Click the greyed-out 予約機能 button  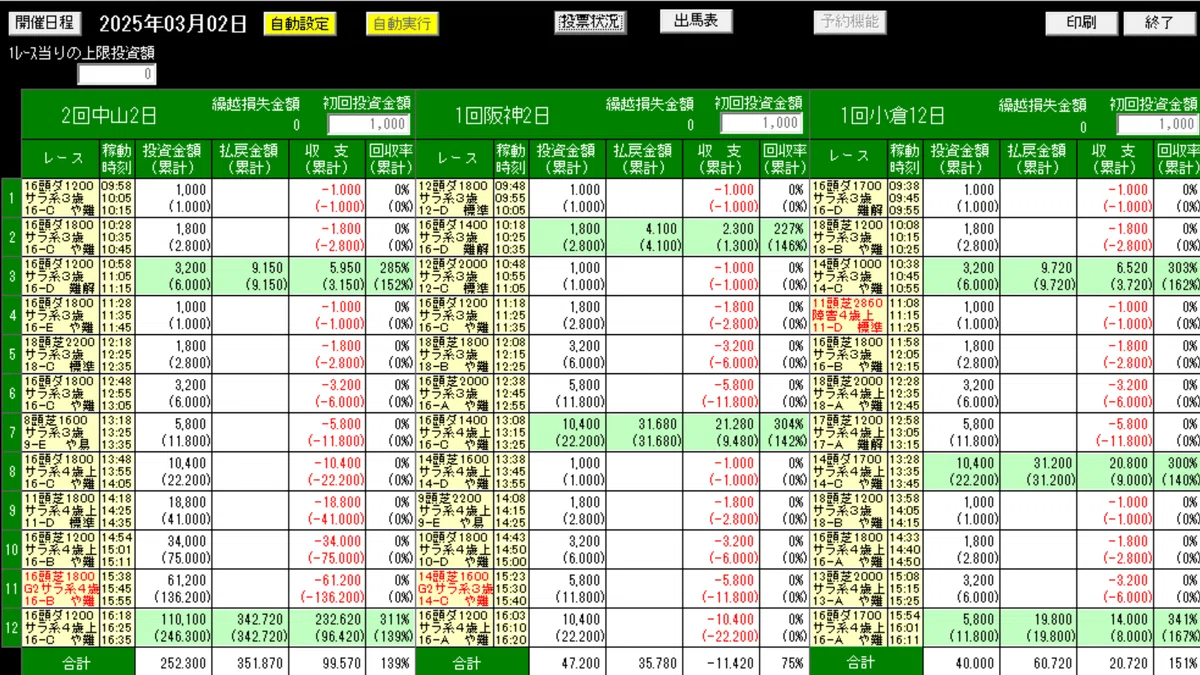click(x=849, y=21)
